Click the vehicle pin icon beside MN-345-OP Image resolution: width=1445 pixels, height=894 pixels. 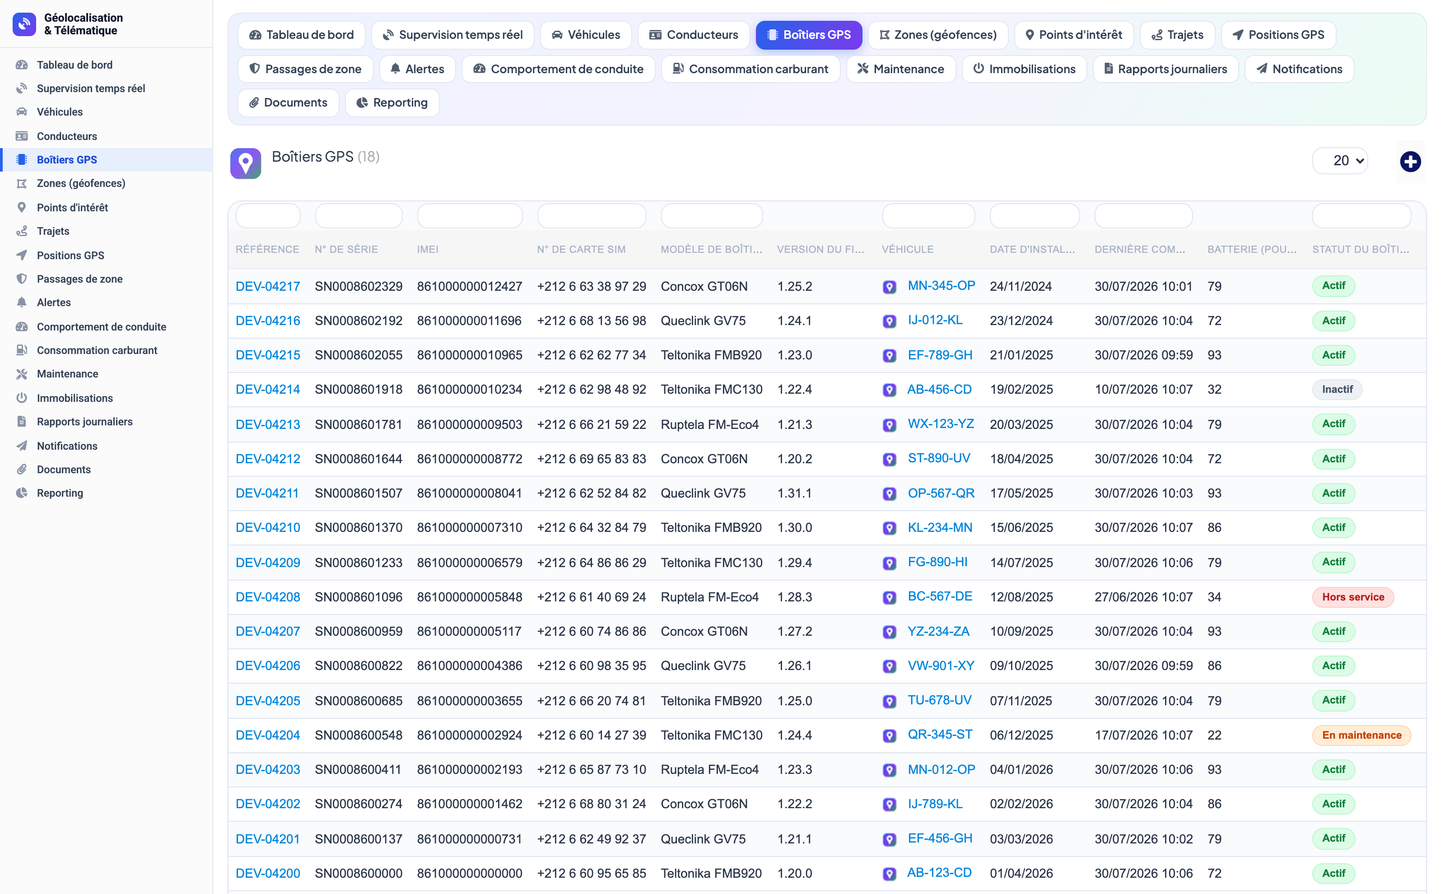pos(889,287)
